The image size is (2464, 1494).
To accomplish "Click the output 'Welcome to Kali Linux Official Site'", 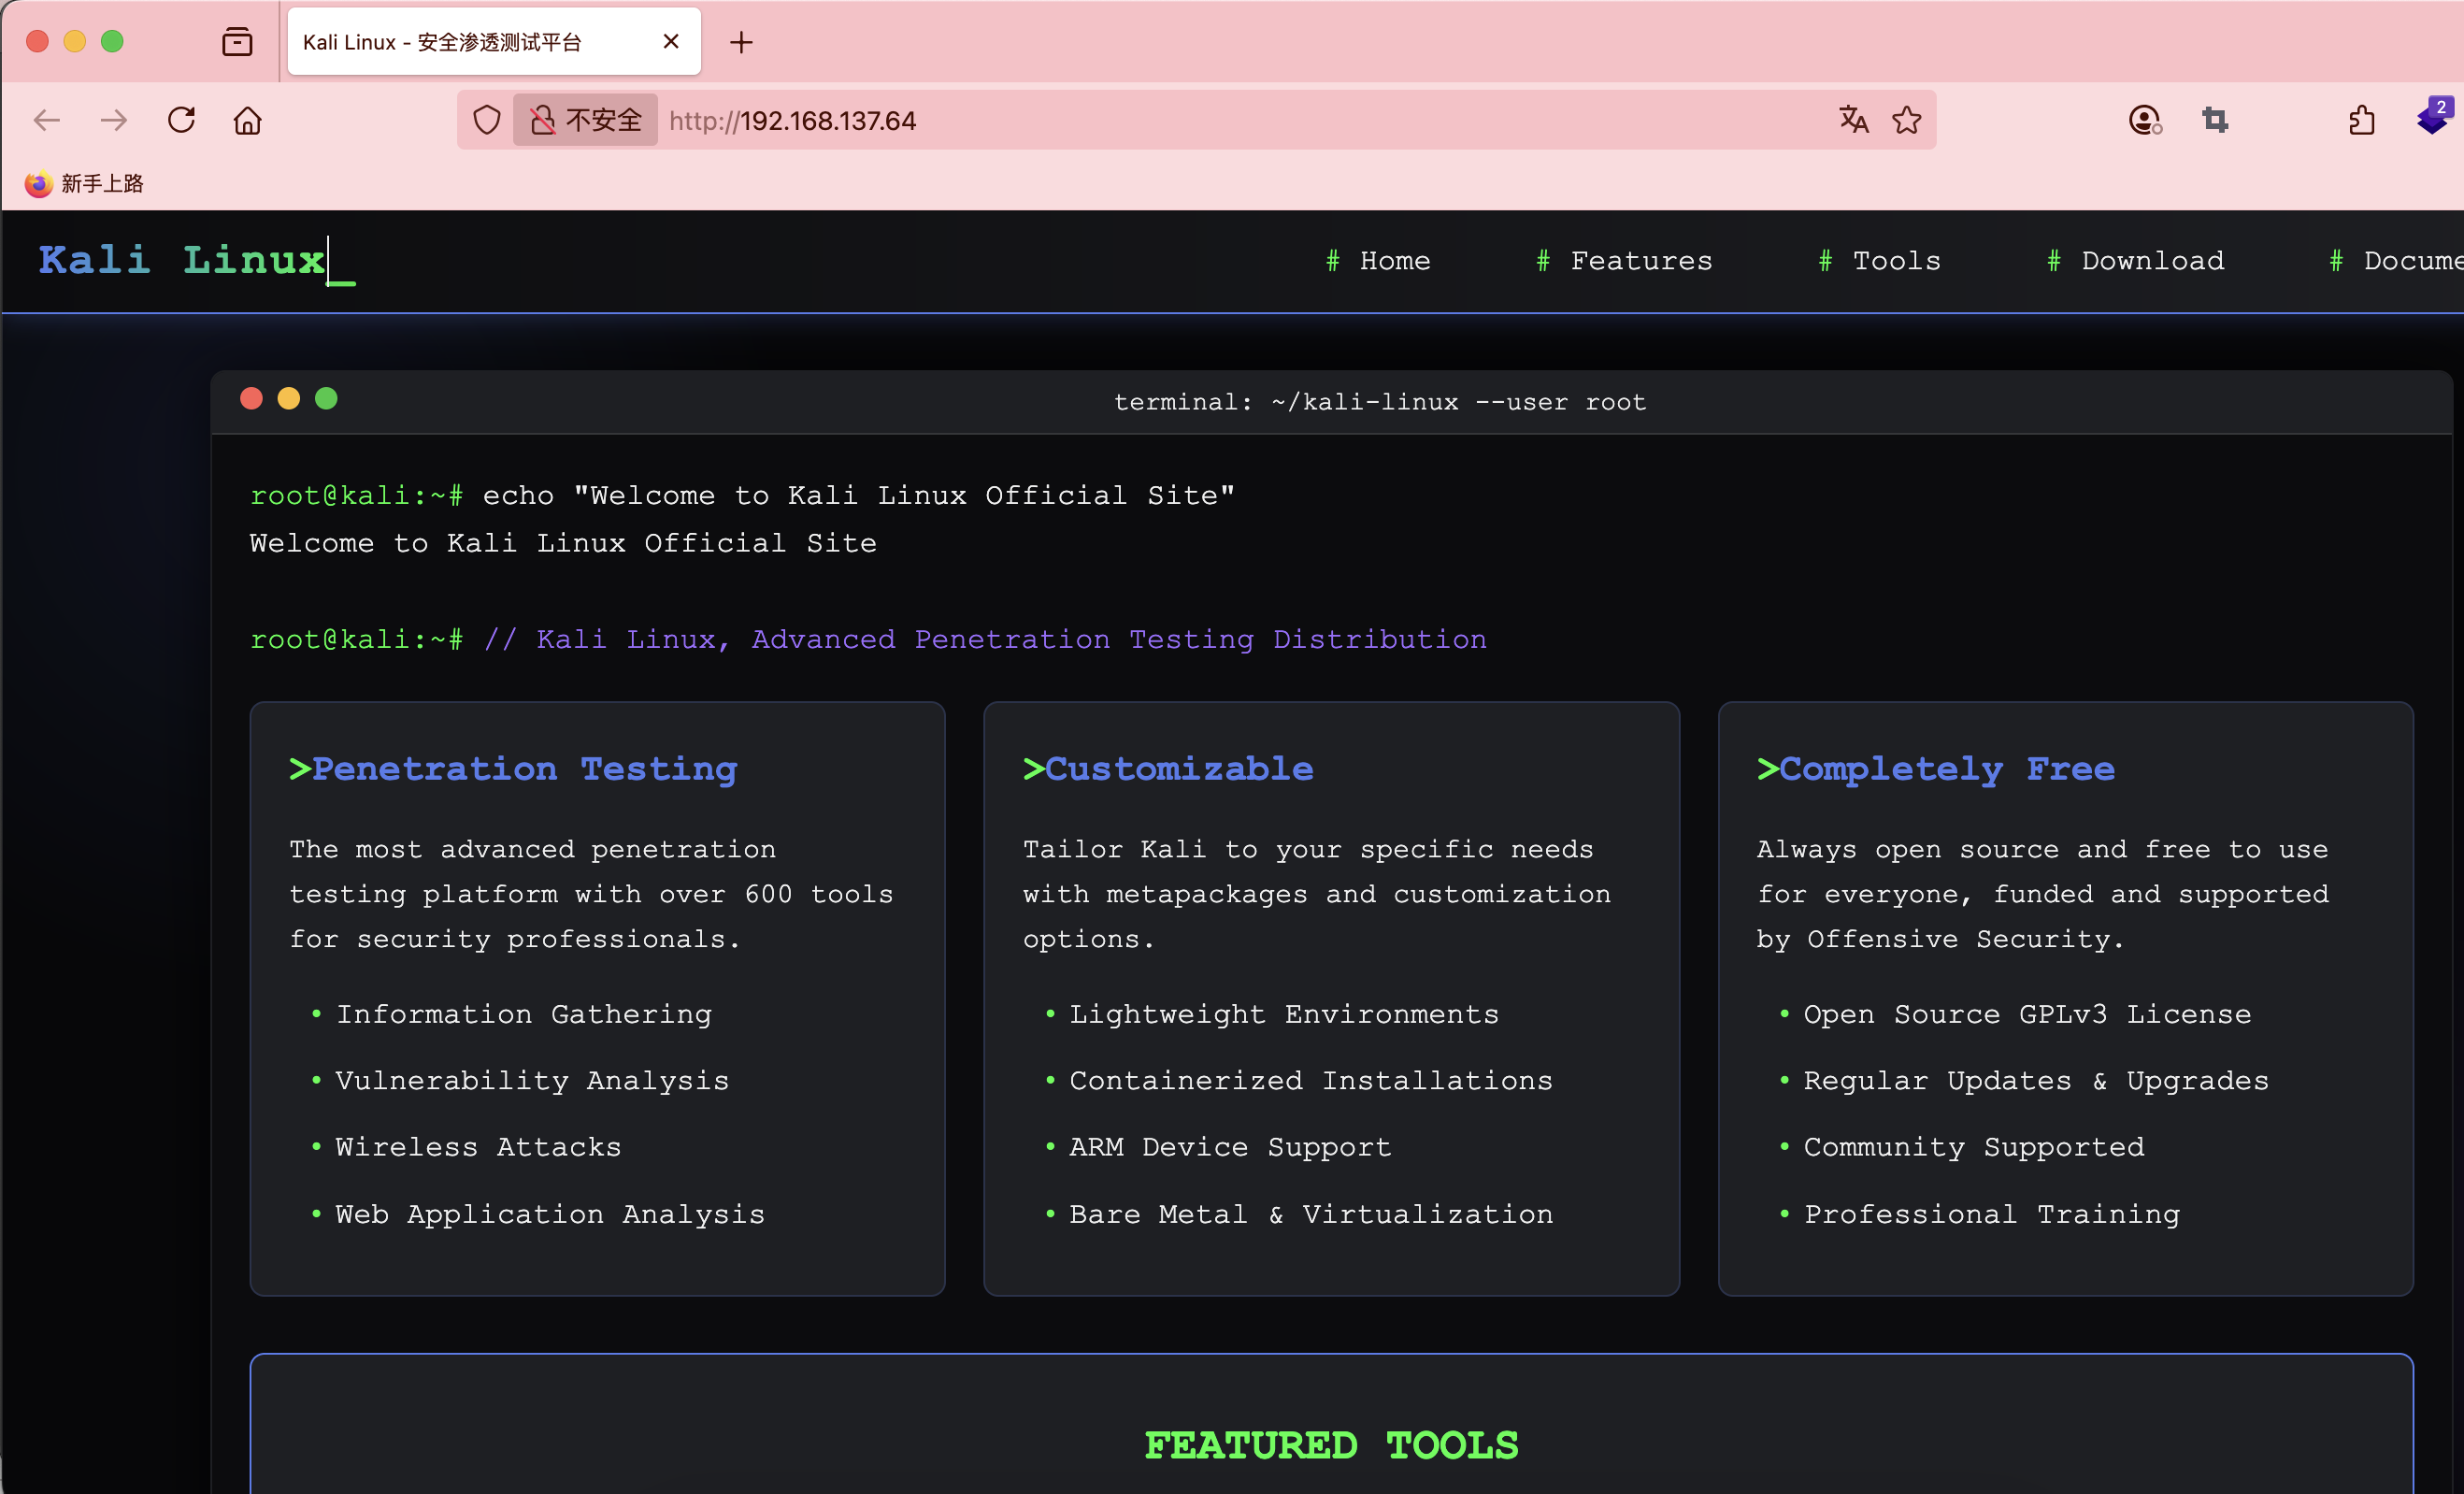I will point(563,543).
